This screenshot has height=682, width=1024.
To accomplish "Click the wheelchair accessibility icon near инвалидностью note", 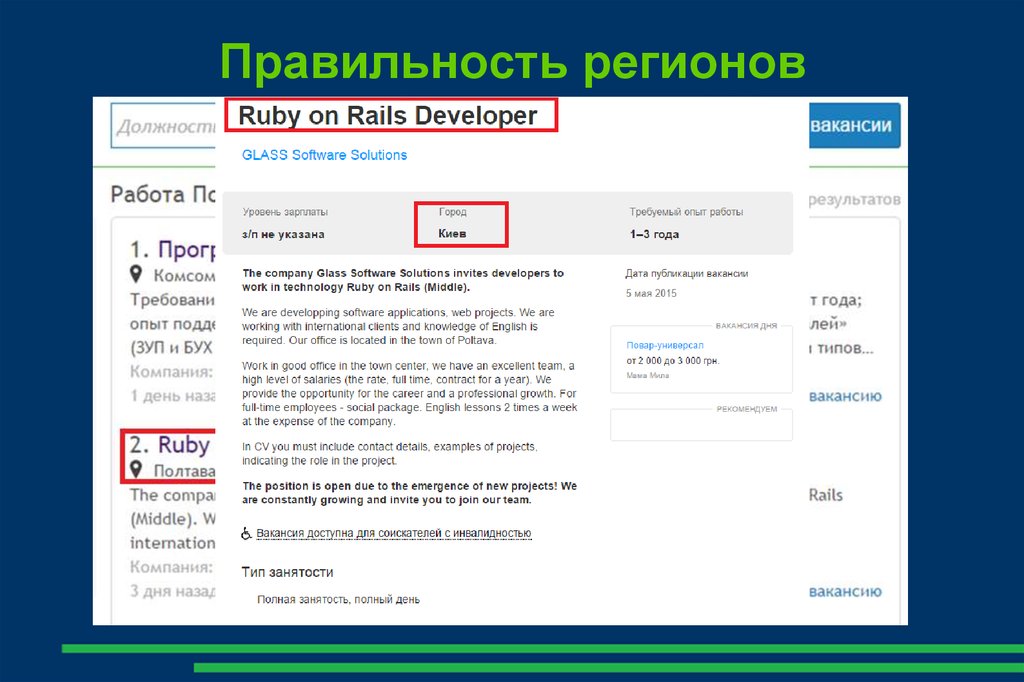I will (244, 534).
